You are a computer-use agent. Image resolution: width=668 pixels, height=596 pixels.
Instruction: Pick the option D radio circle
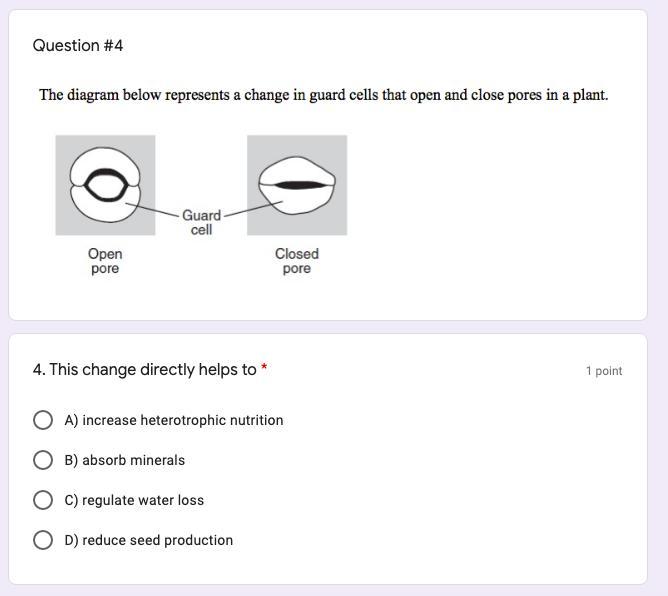(43, 540)
